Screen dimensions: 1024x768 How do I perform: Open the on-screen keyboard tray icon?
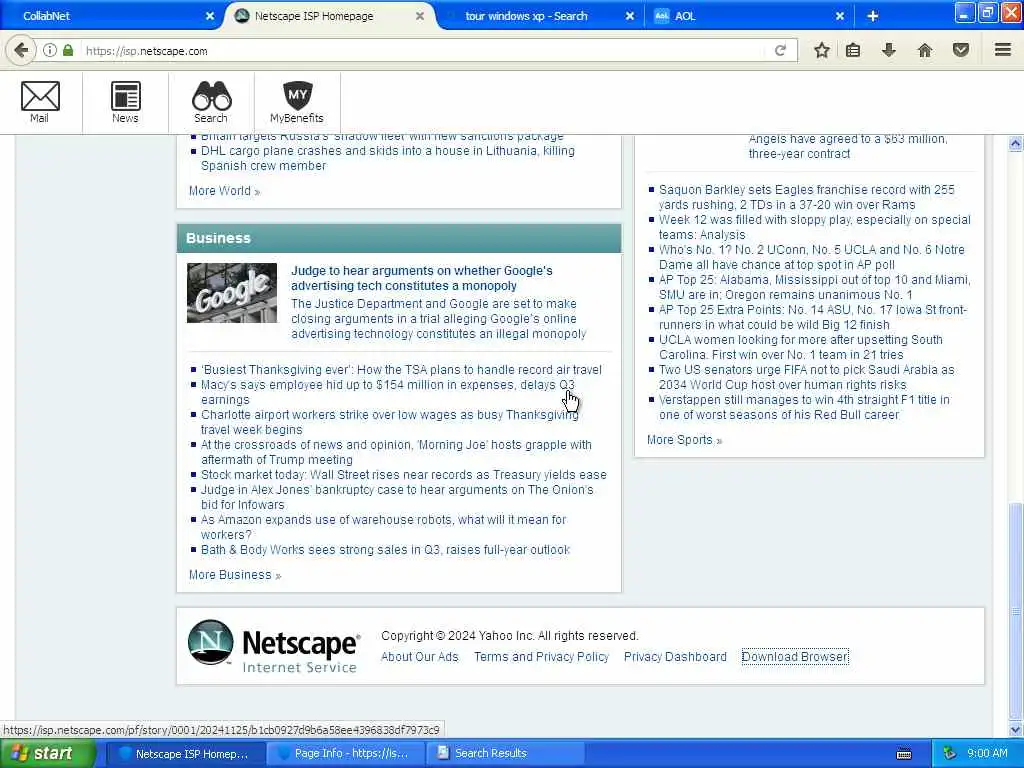tap(904, 754)
